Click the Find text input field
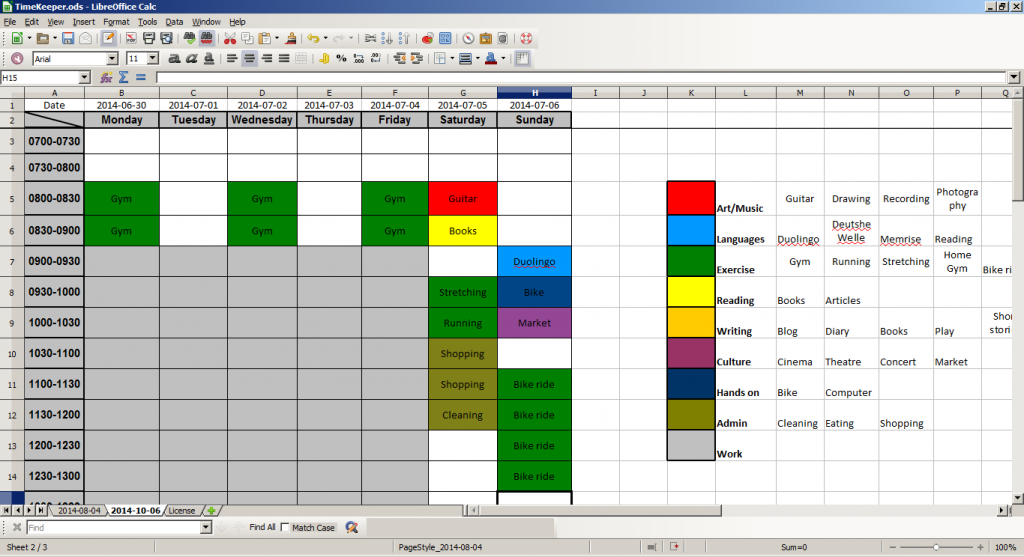 113,527
